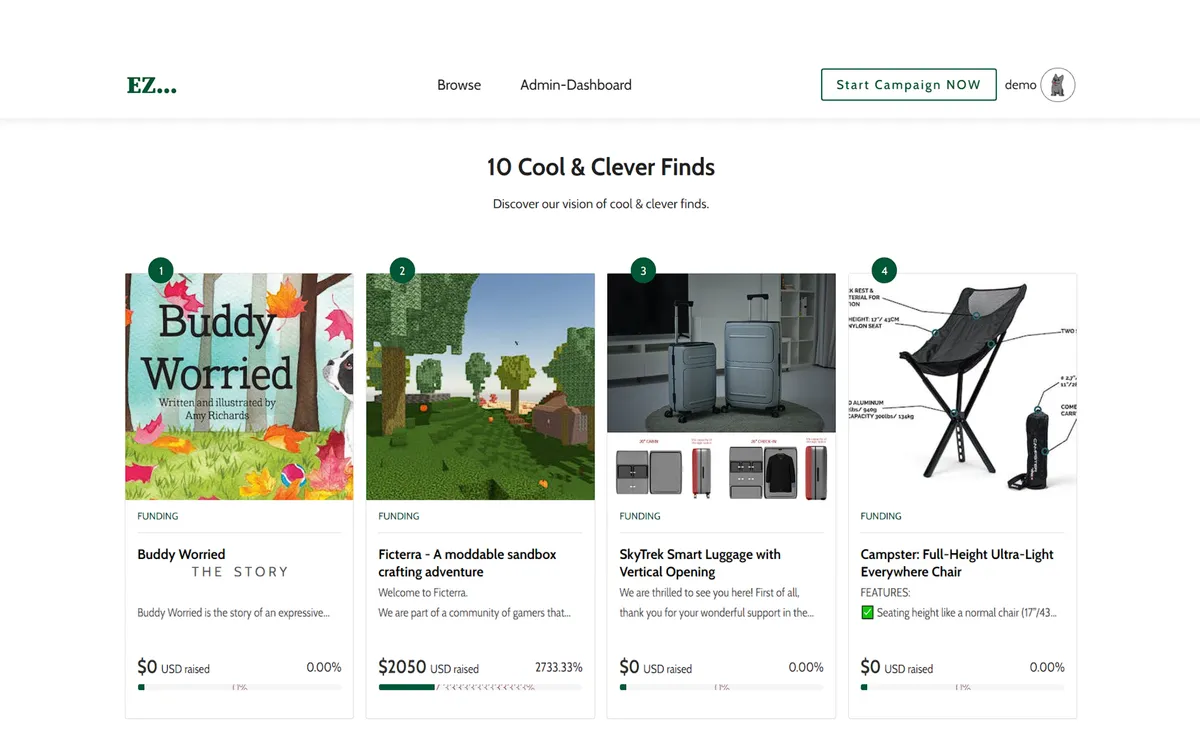1200x750 pixels.
Task: Click the Buddy Worried funding progress bar
Action: click(x=239, y=687)
